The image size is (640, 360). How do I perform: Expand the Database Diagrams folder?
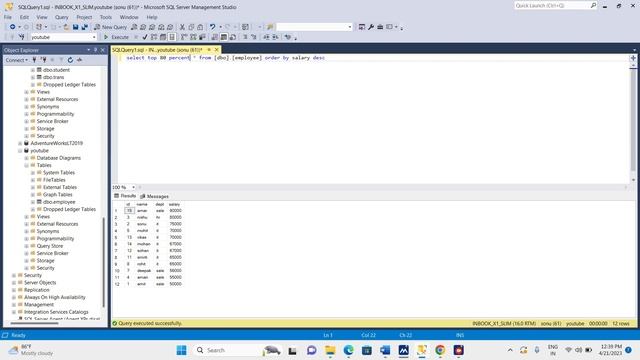[x=27, y=158]
